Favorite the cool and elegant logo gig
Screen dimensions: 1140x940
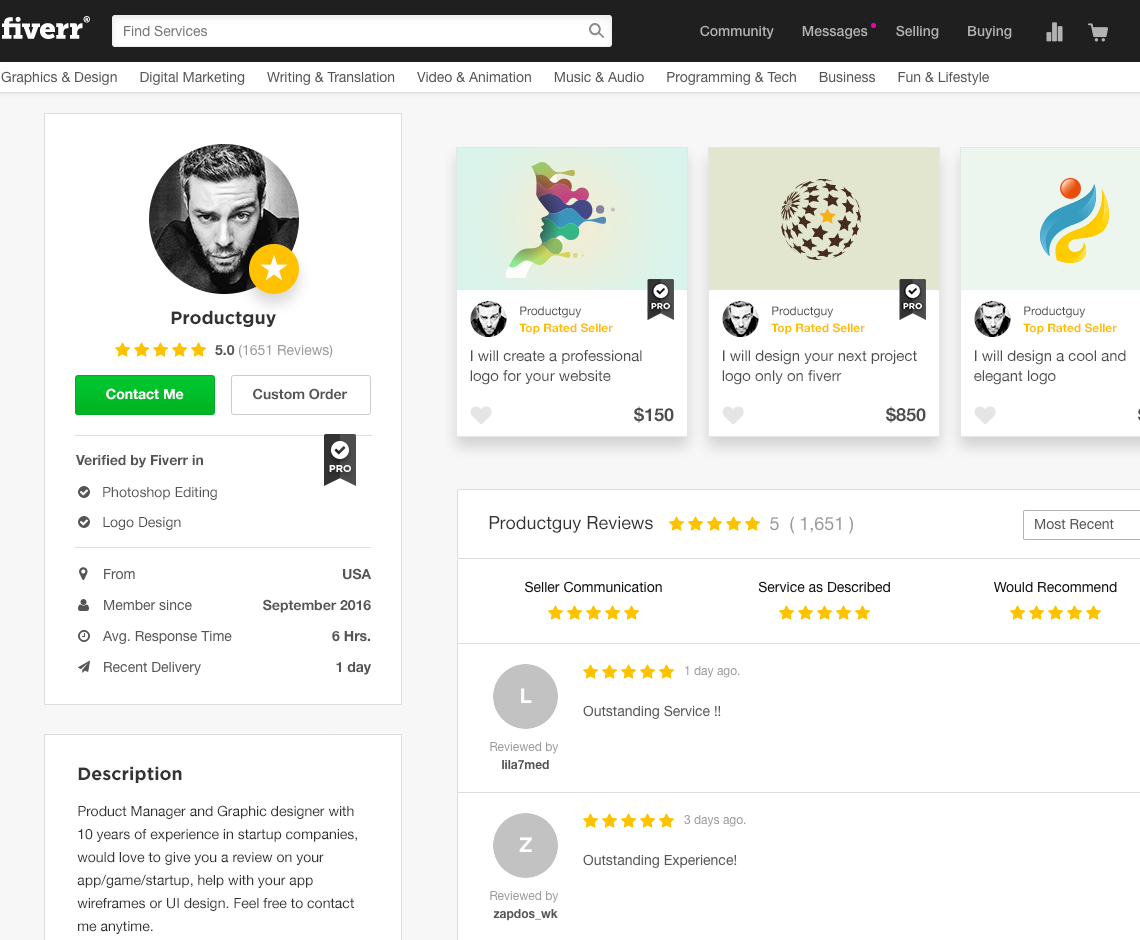pyautogui.click(x=985, y=414)
